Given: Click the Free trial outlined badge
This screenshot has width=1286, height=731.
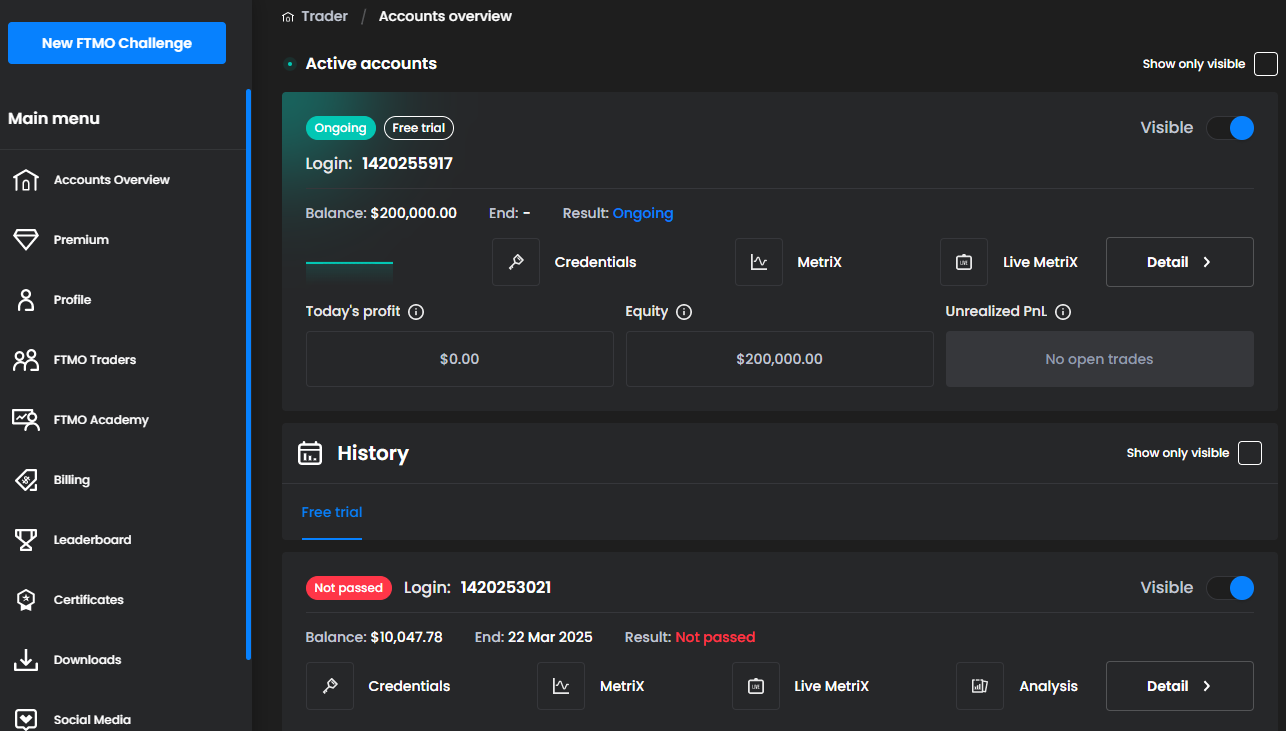Looking at the screenshot, I should (x=419, y=128).
